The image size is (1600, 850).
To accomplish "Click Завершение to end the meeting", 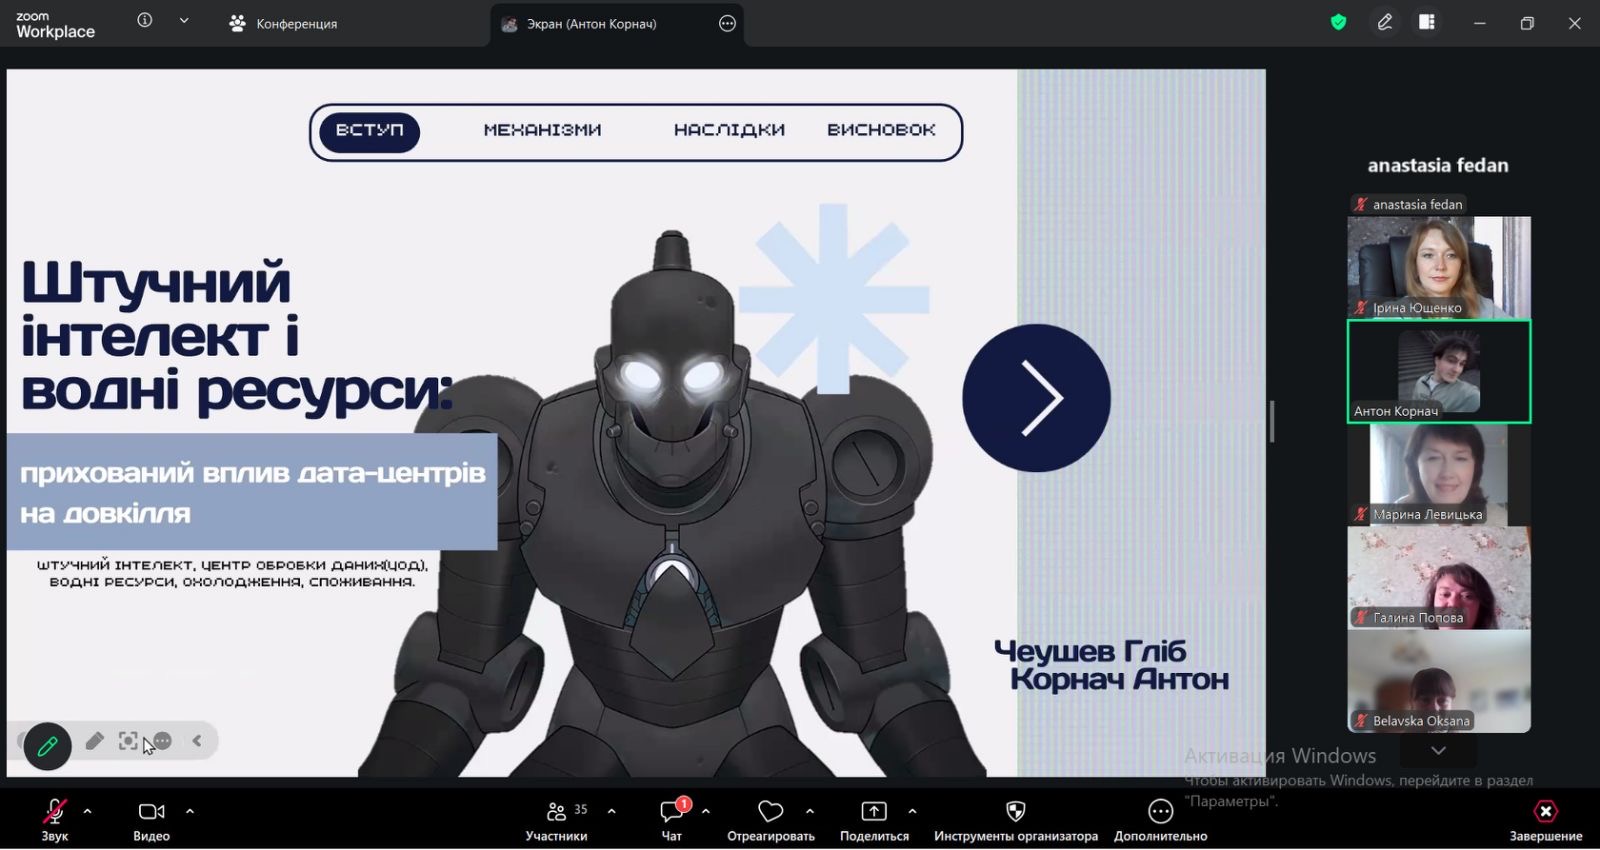I will tap(1545, 819).
